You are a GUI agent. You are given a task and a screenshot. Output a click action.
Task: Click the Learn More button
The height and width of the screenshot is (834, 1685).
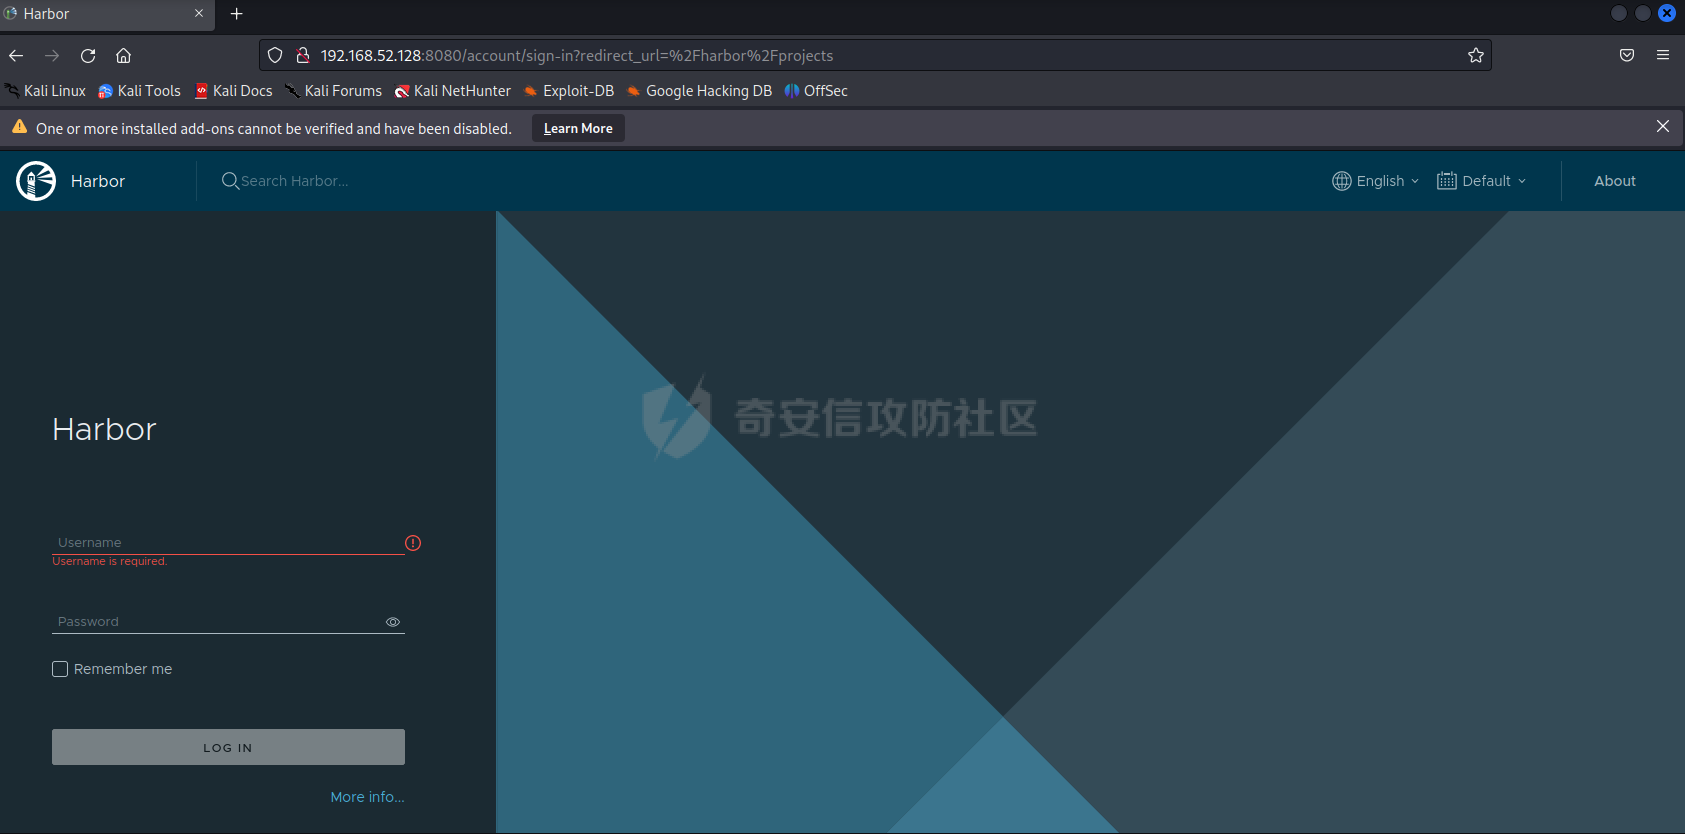tap(578, 128)
